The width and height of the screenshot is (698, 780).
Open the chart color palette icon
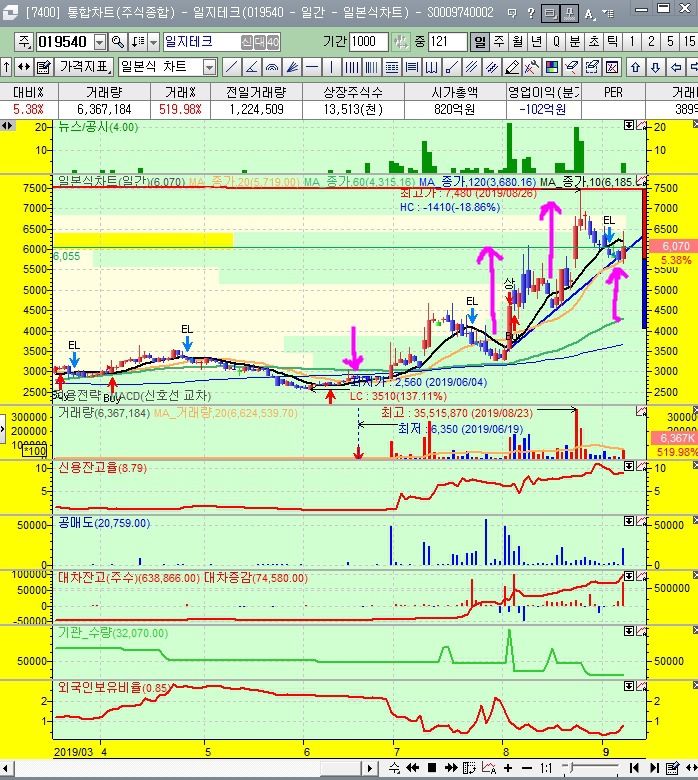pos(552,67)
